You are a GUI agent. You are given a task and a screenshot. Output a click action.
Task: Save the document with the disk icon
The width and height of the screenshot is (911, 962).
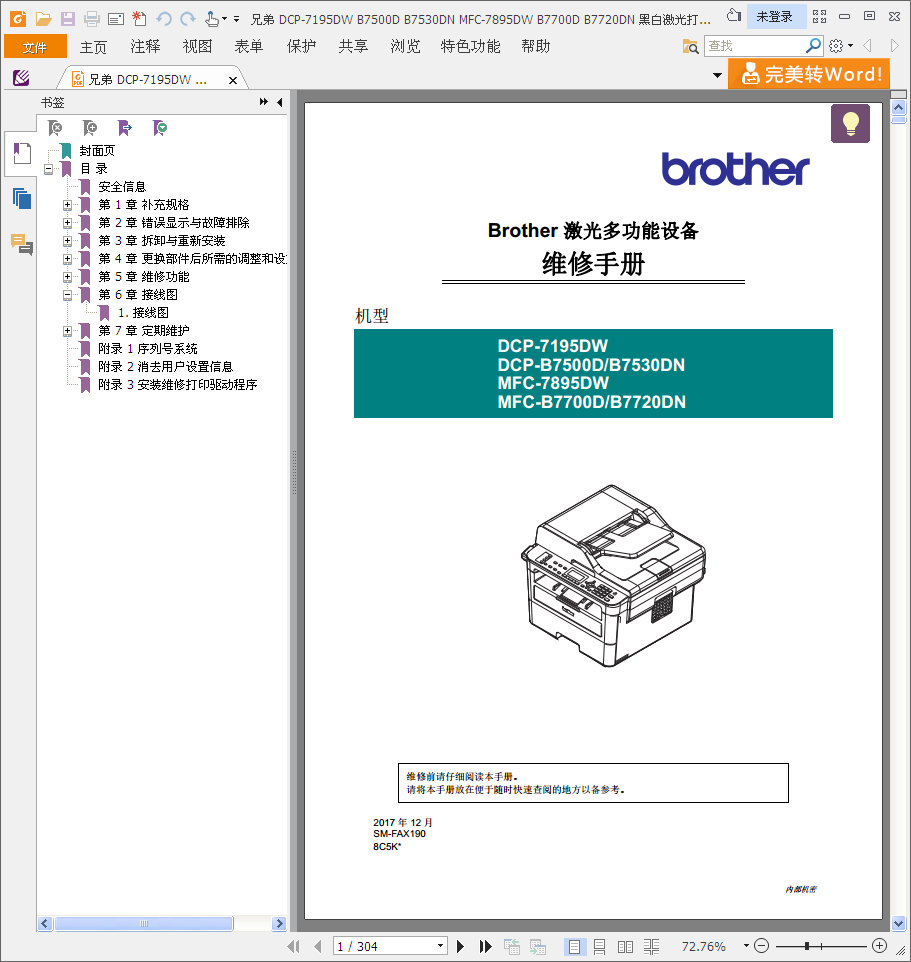click(x=67, y=18)
